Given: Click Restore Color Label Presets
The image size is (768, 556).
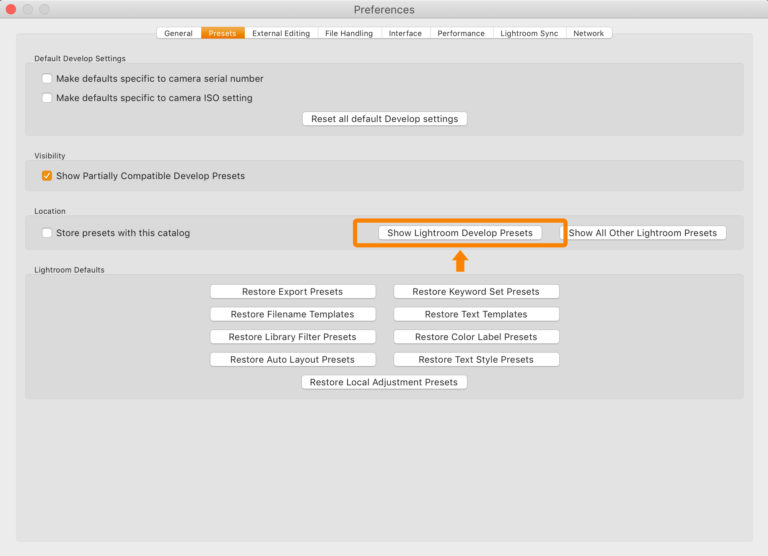Looking at the screenshot, I should [x=476, y=337].
